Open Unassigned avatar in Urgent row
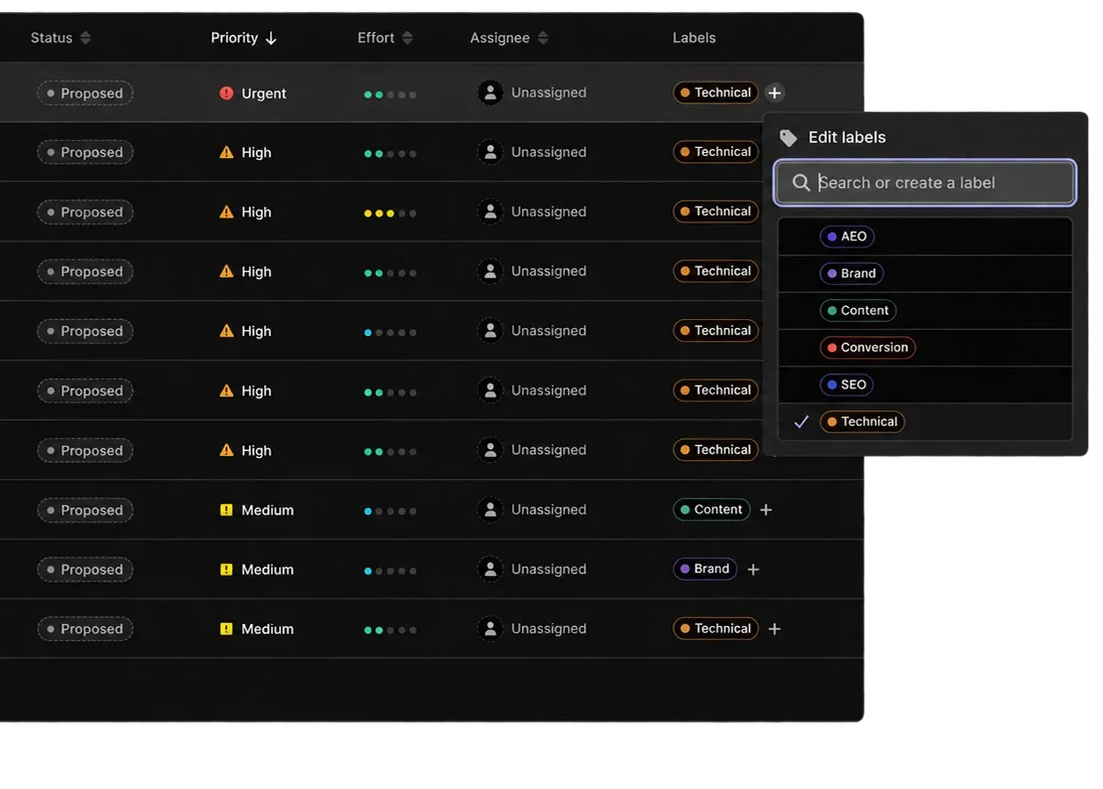This screenshot has width=1103, height=789. 490,92
